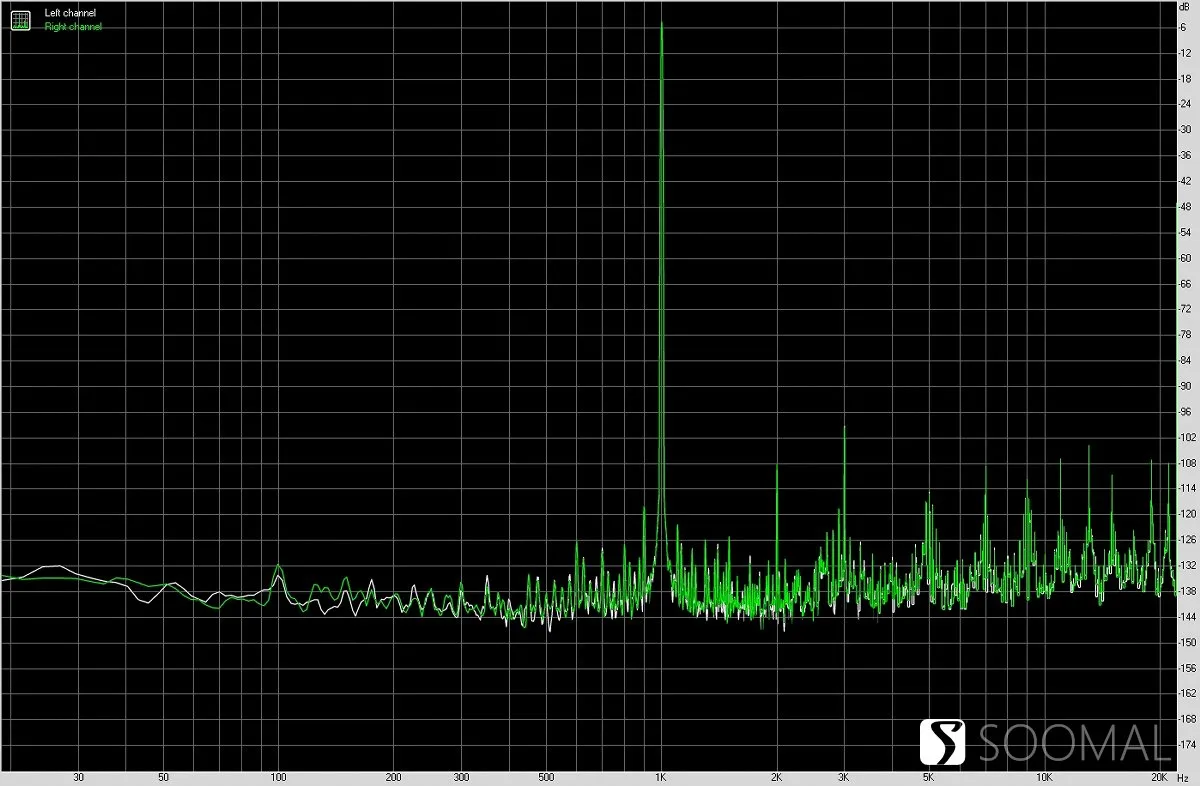Click the "20K" frequency axis label
The width and height of the screenshot is (1200, 786).
(x=1159, y=777)
